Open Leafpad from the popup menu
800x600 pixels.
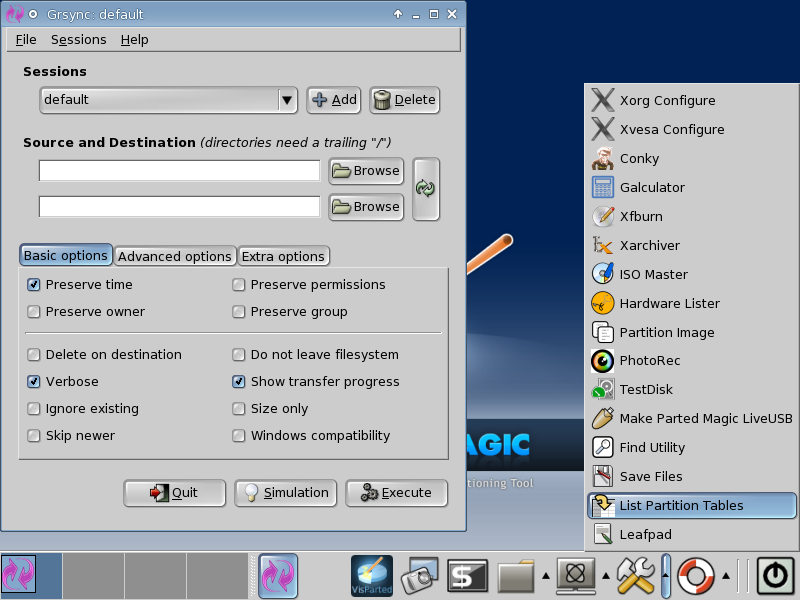pyautogui.click(x=692, y=534)
